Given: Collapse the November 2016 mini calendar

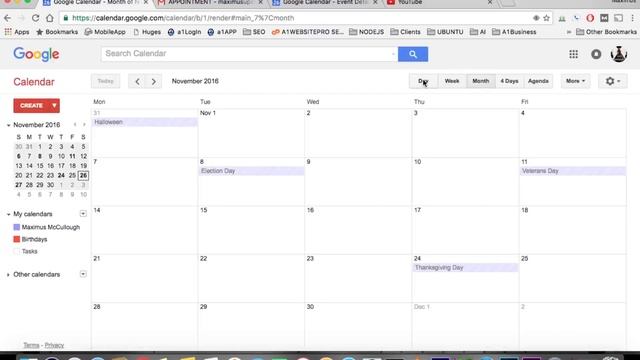Looking at the screenshot, I should 8,125.
